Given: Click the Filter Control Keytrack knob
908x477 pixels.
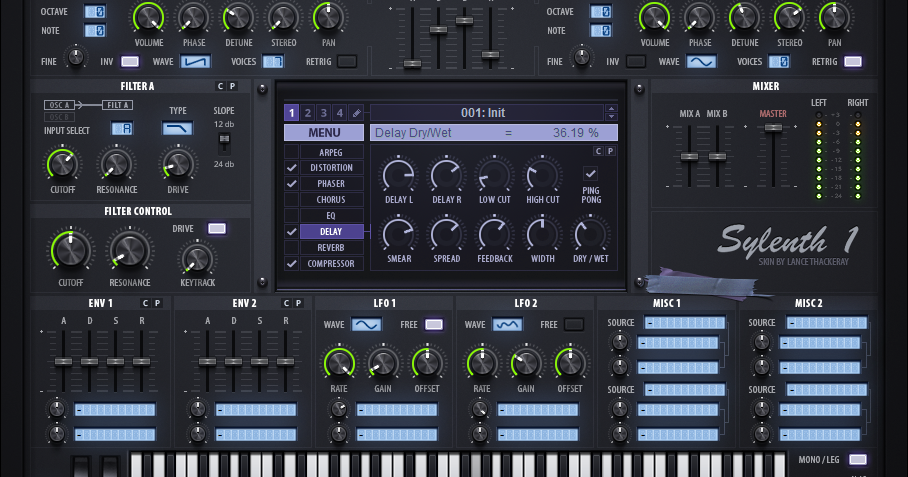Looking at the screenshot, I should point(197,259).
